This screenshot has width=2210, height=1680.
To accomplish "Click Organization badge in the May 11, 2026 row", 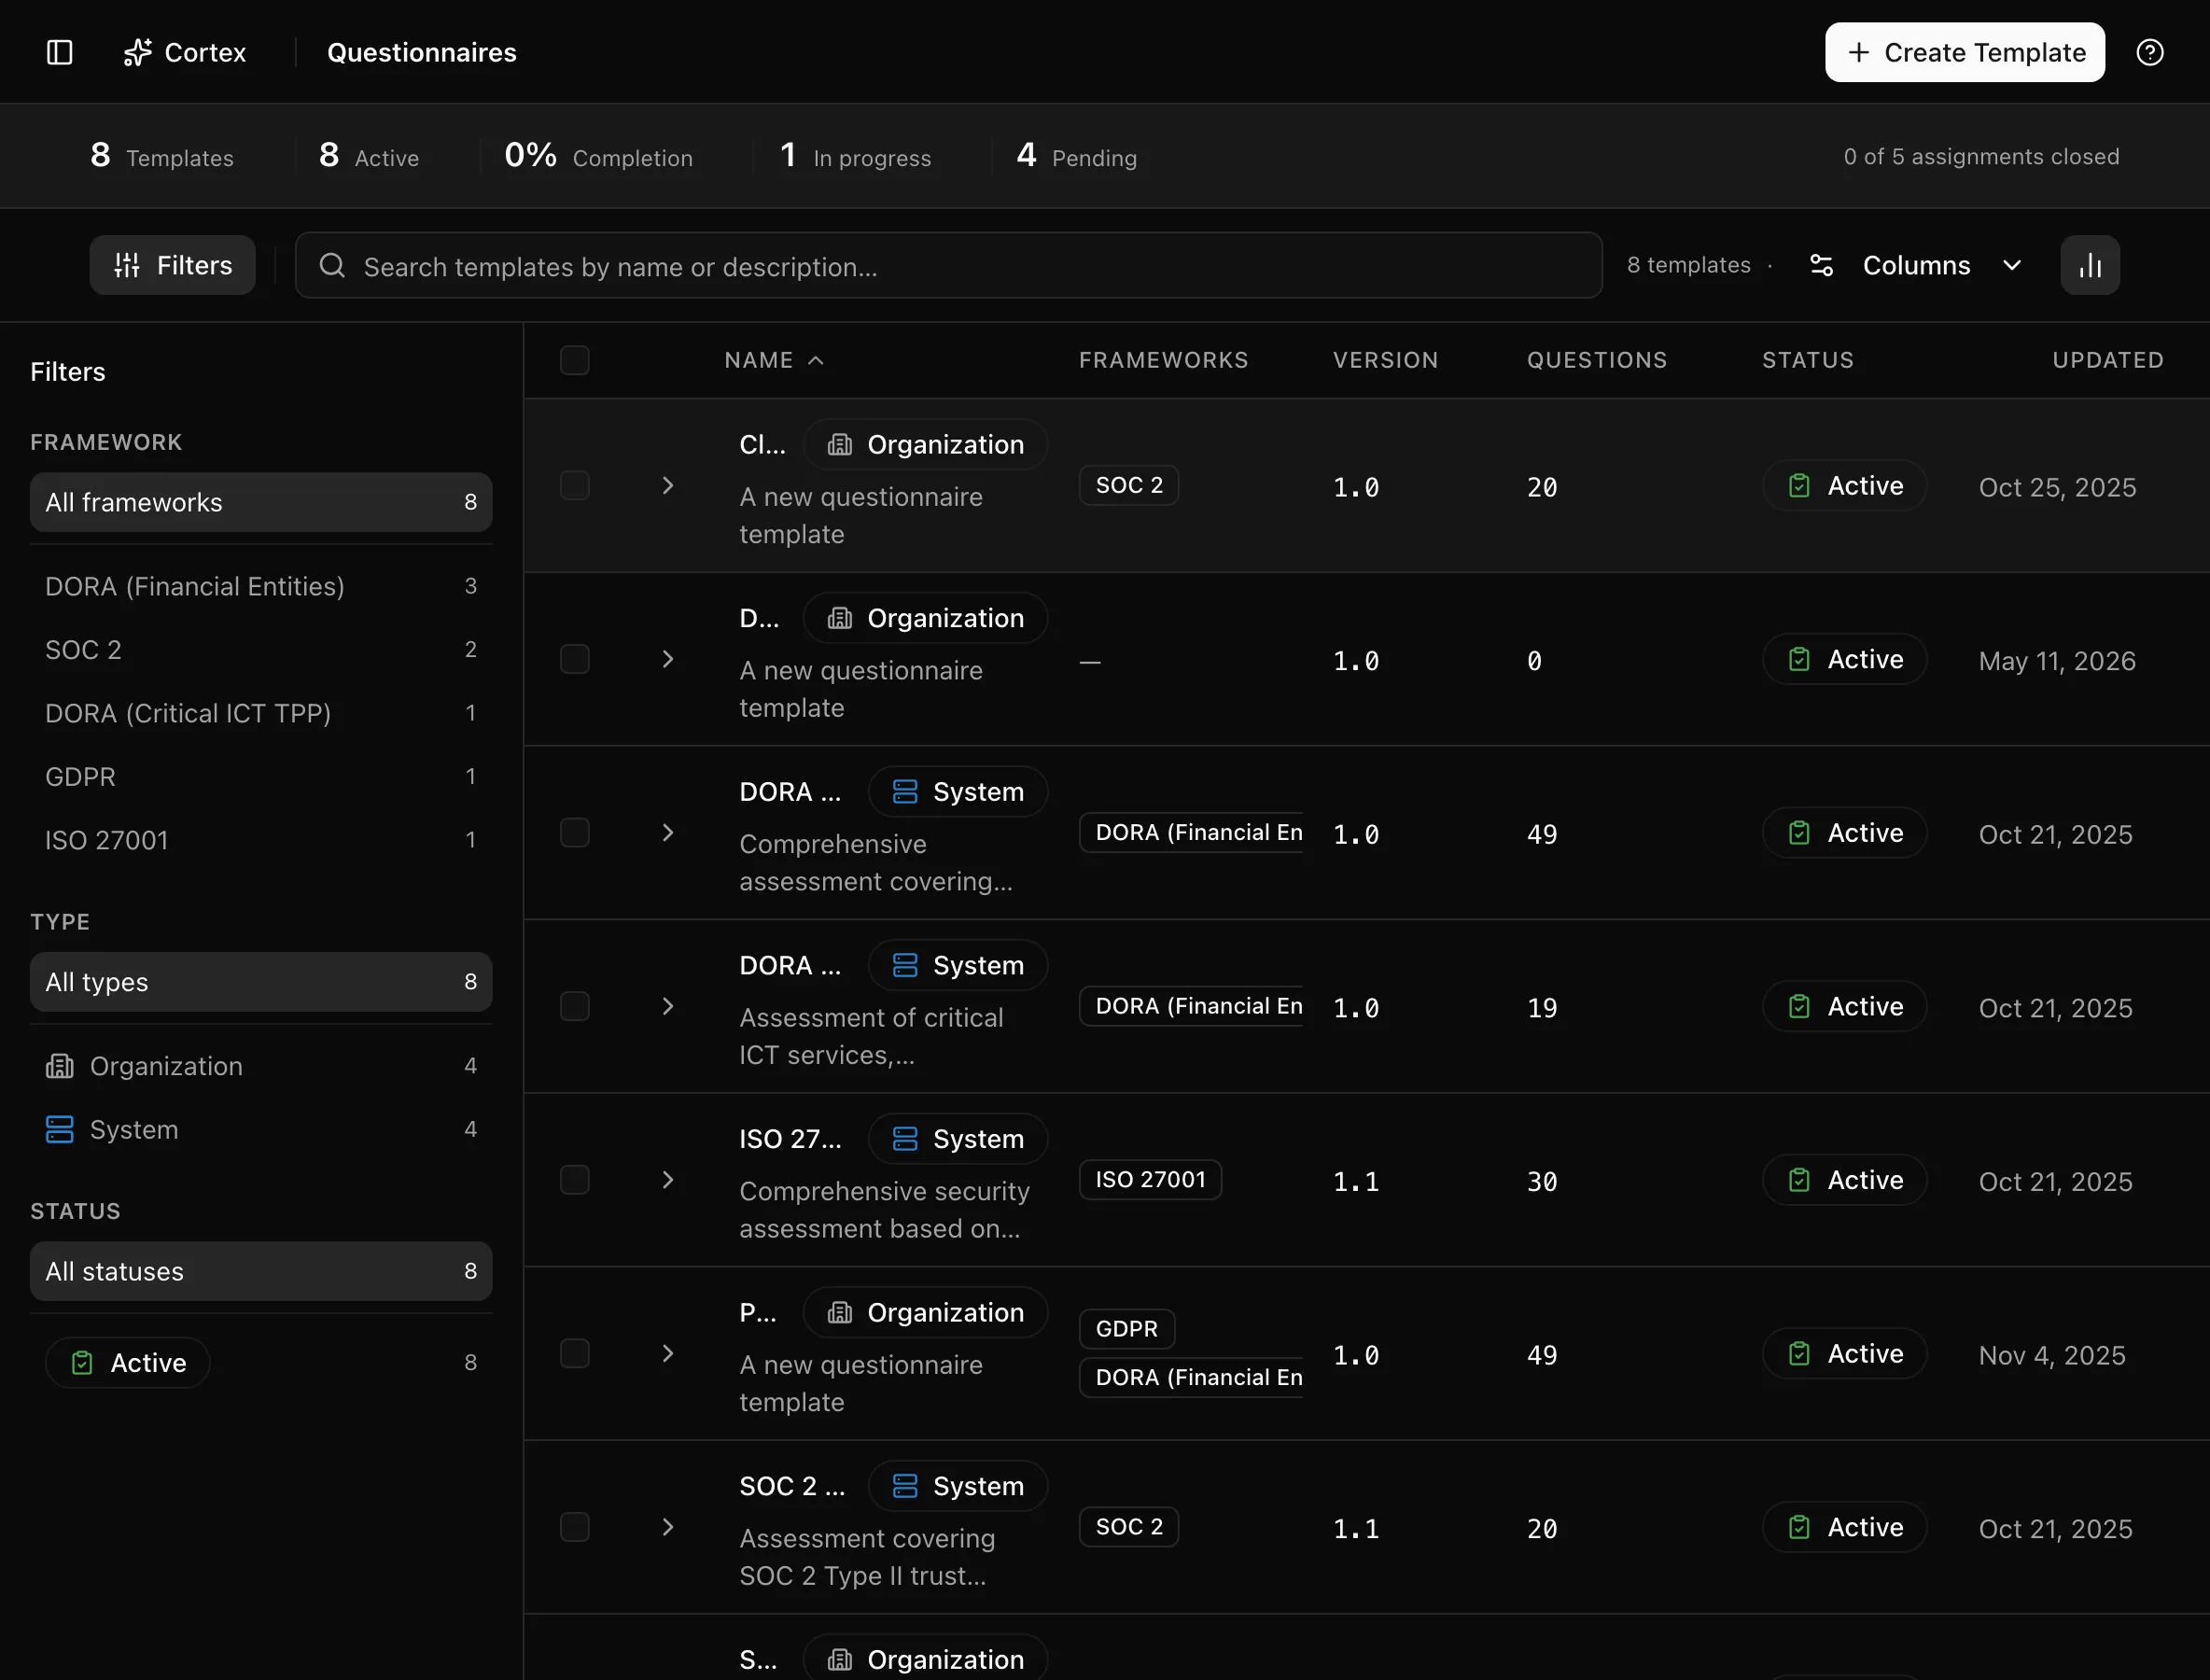I will [925, 618].
